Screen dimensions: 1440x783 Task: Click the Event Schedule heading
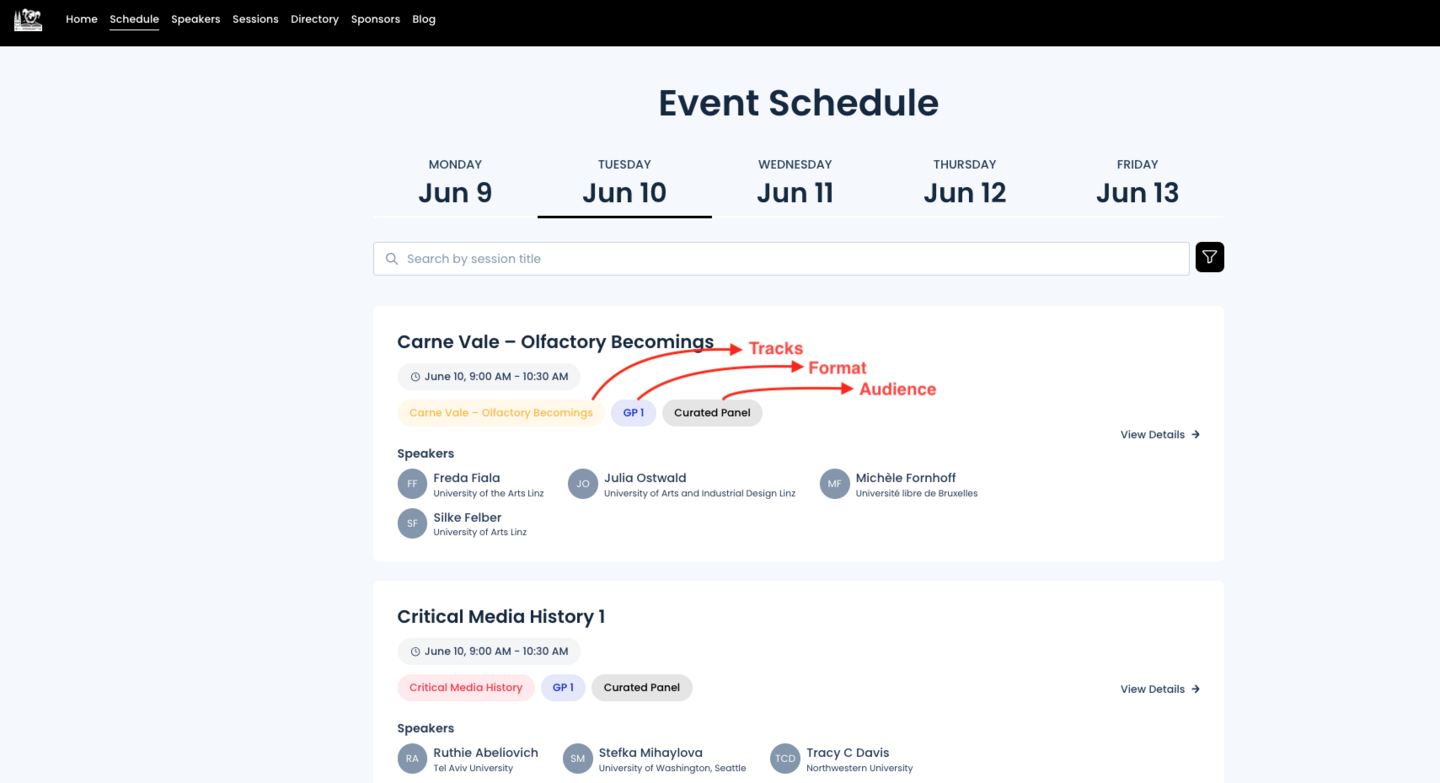pyautogui.click(x=798, y=103)
